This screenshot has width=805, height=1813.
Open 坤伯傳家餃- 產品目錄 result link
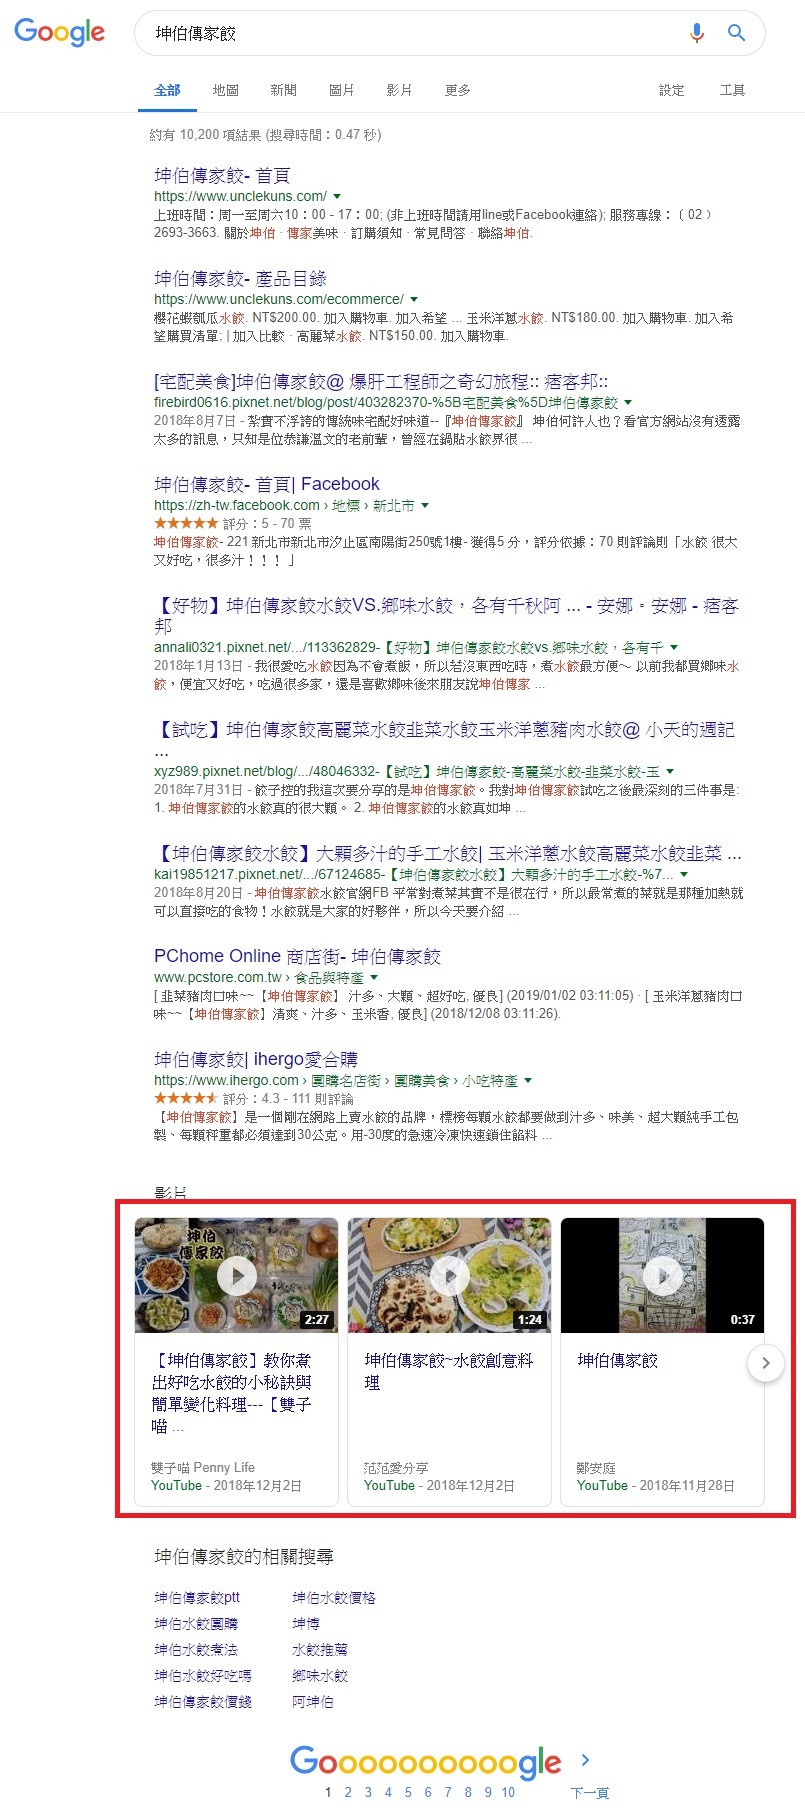240,278
